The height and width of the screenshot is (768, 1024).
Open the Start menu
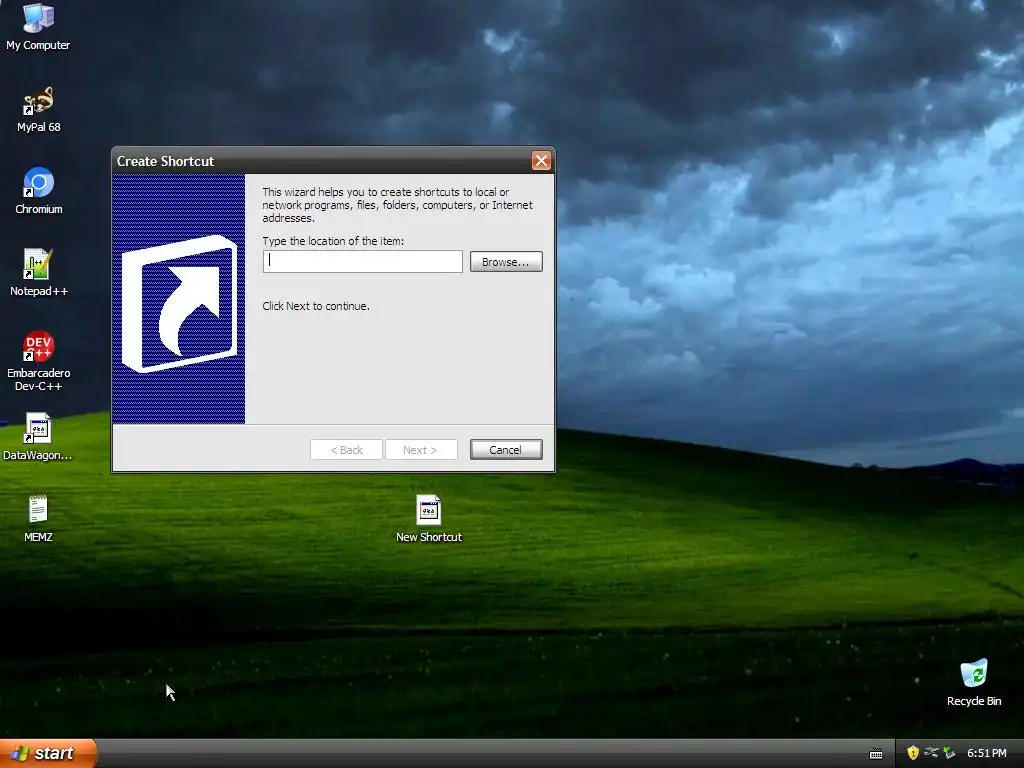(48, 753)
